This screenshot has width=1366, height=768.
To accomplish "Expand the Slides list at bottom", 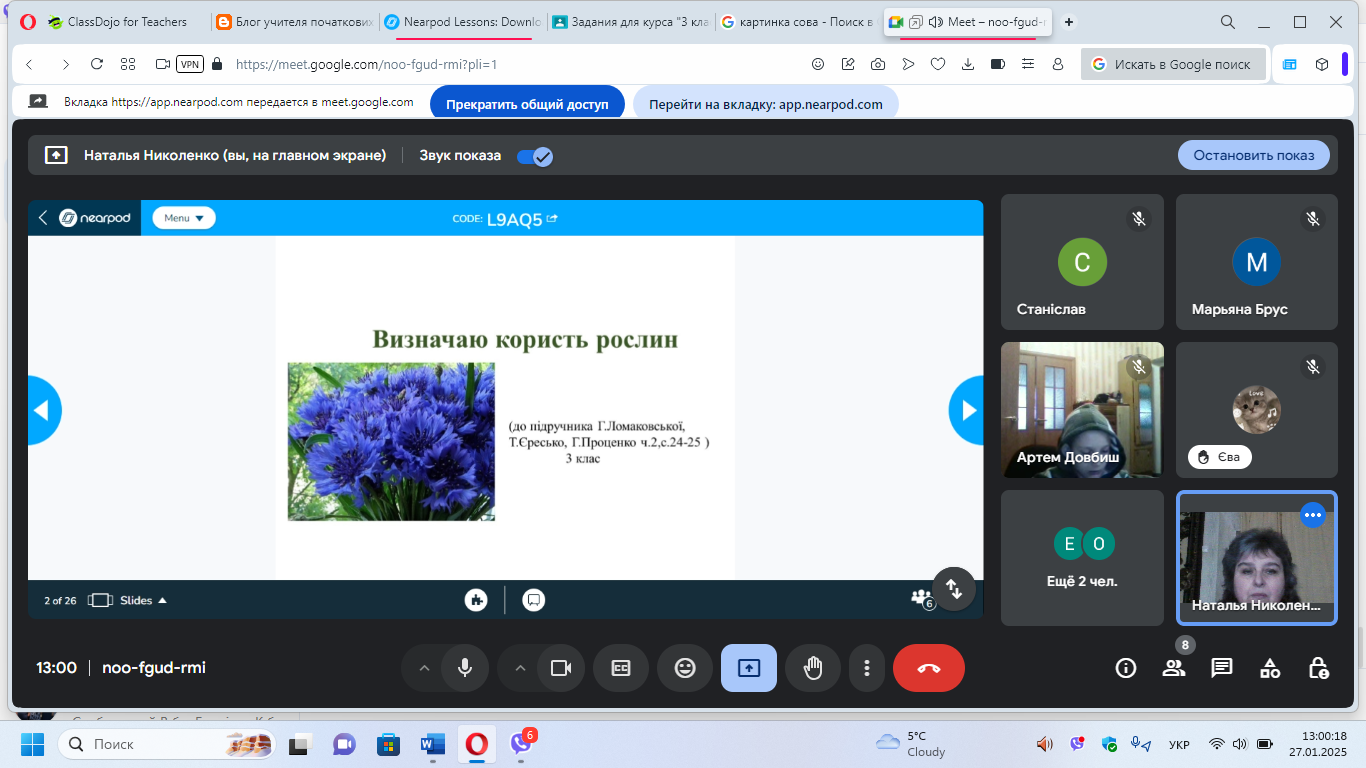I will coord(128,600).
